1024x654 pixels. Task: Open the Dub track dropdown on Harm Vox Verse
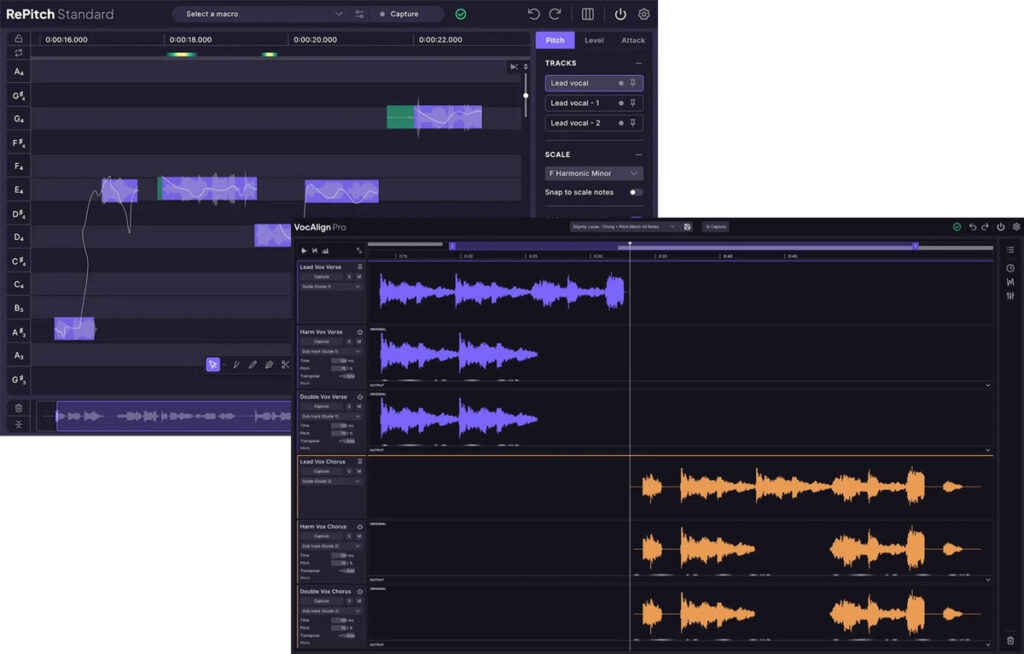330,352
